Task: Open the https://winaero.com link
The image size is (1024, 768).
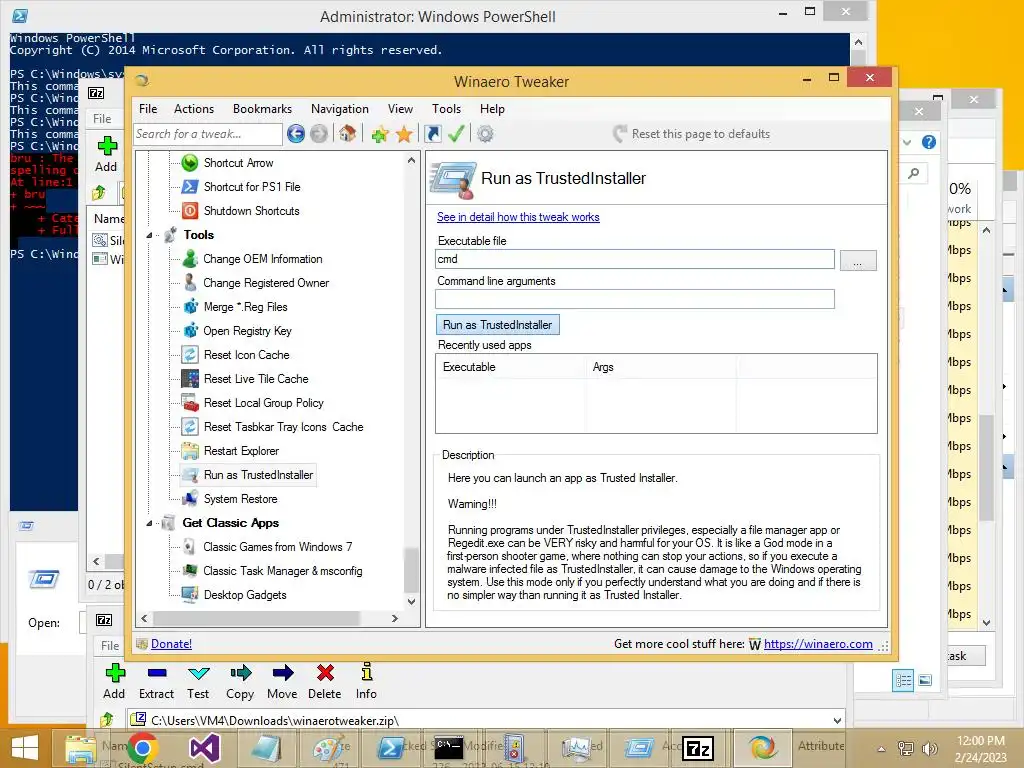Action: pyautogui.click(x=818, y=644)
